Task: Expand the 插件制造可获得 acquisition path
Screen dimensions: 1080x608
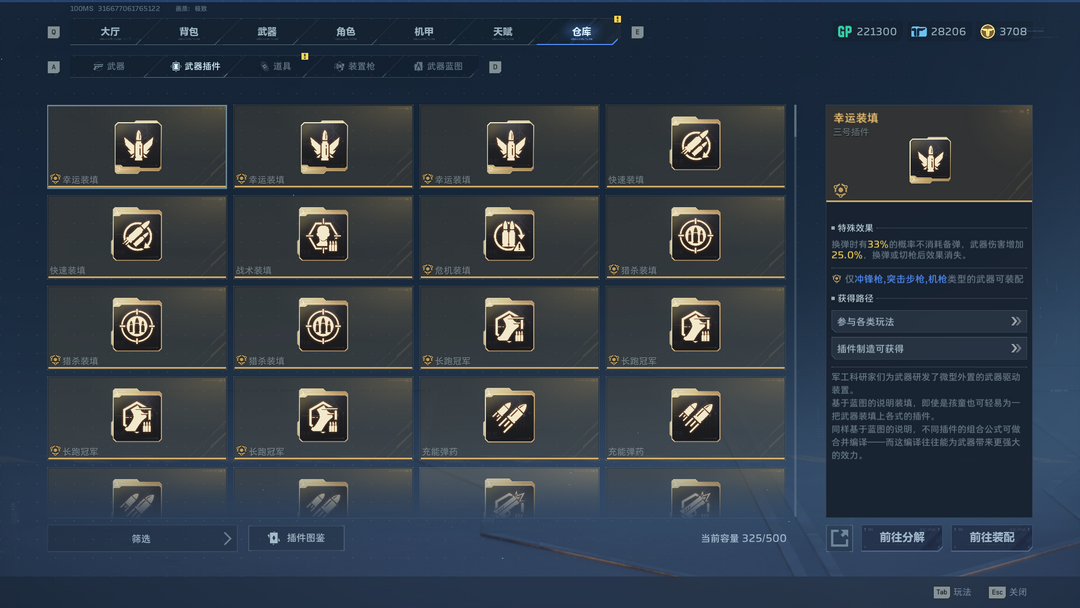Action: [x=929, y=348]
